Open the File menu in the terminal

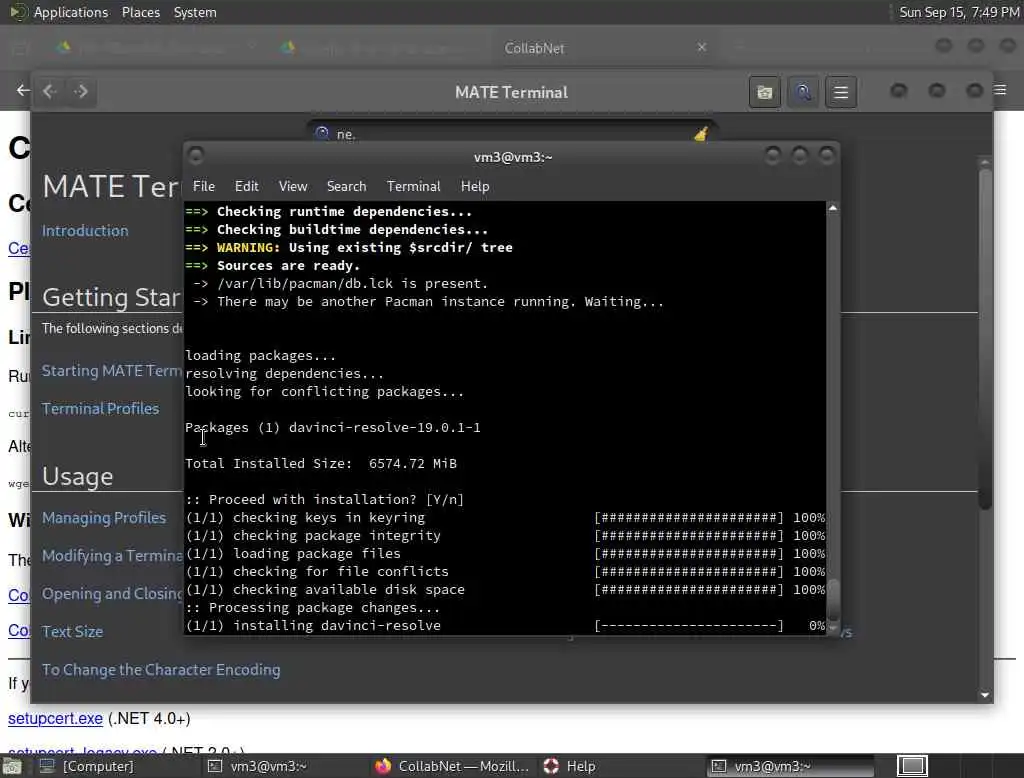click(204, 186)
